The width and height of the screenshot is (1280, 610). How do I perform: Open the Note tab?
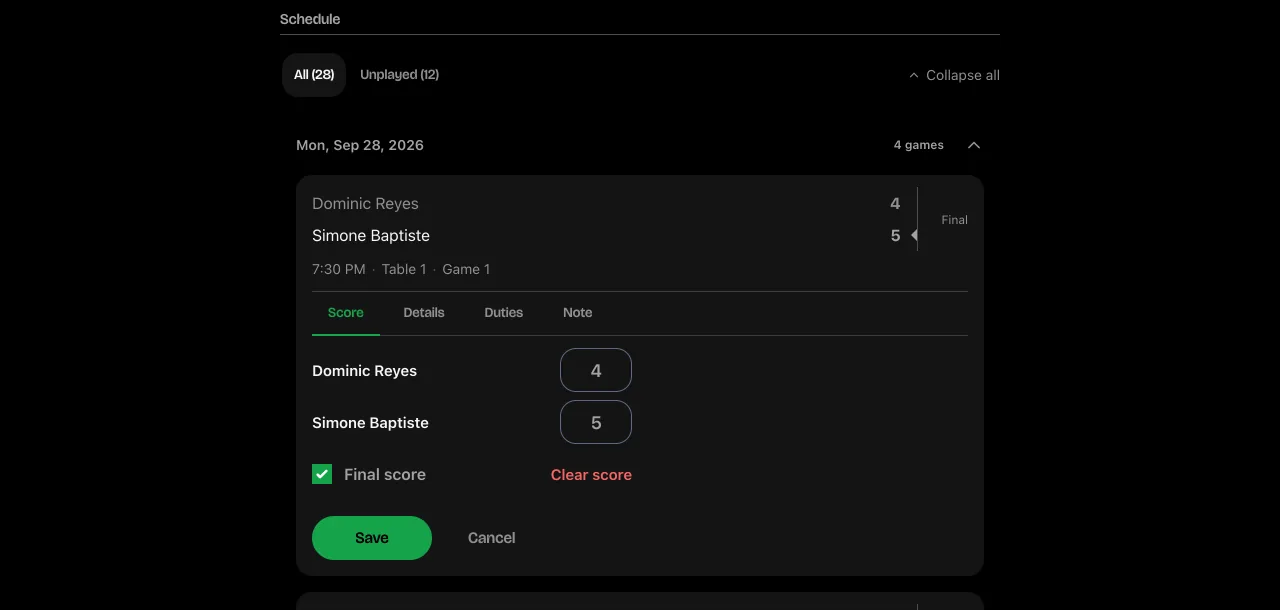(x=578, y=313)
